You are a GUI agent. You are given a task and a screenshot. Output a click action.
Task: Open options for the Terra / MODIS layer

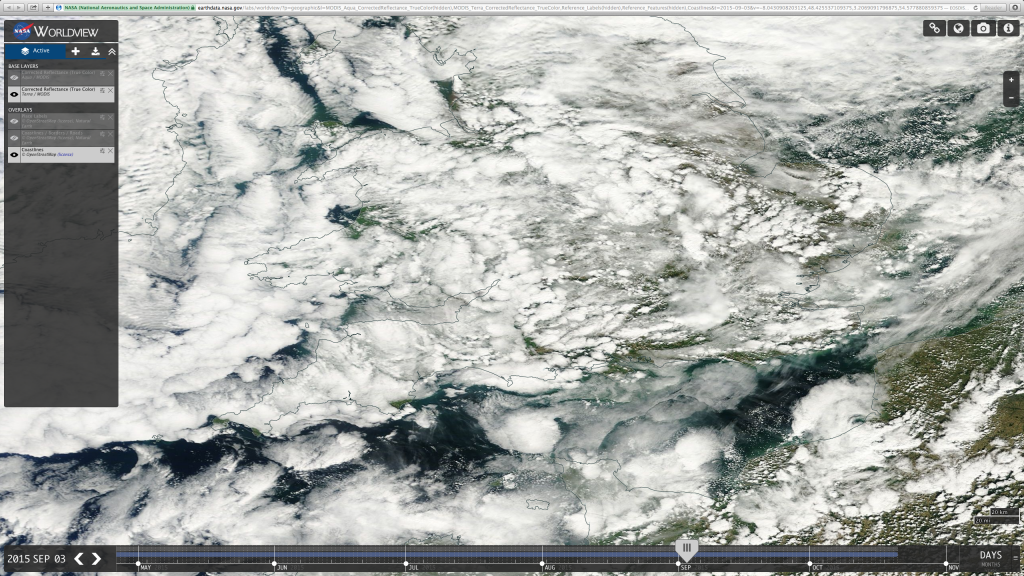[103, 91]
